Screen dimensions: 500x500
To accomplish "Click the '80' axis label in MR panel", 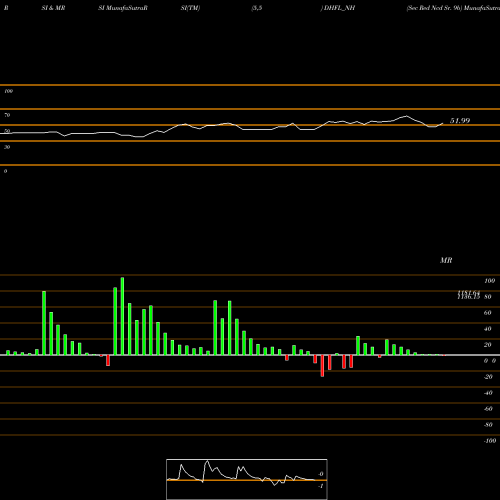I will pos(488,297).
